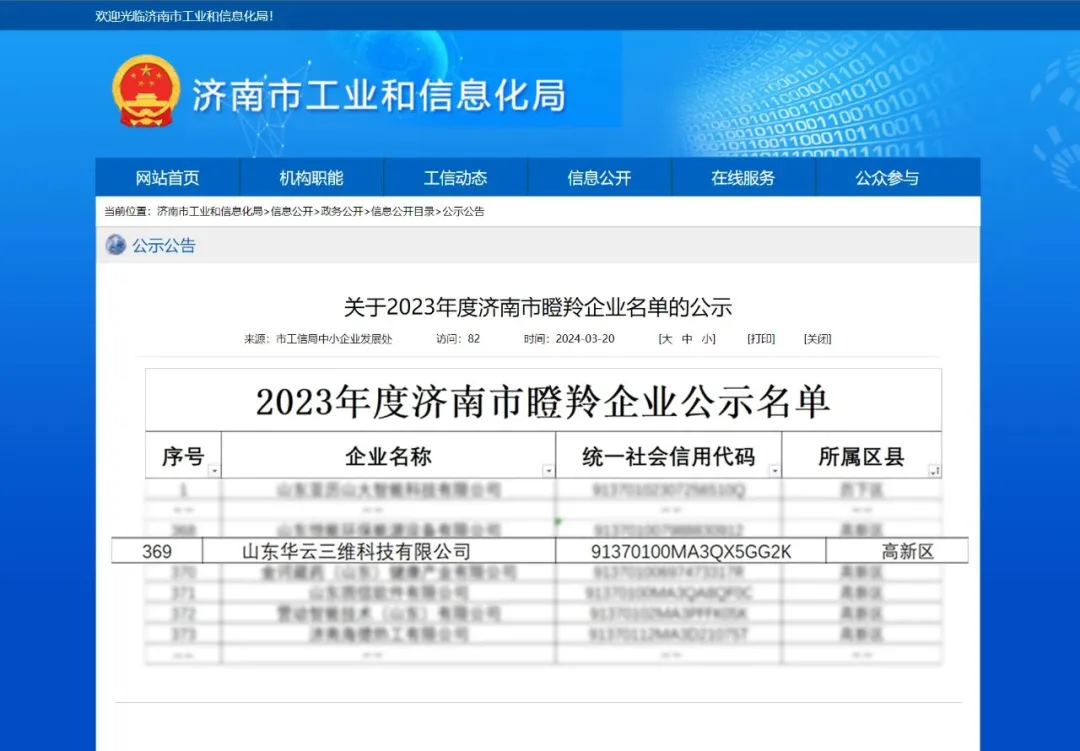Click the source text 市工信局中小企业发展处

point(334,339)
